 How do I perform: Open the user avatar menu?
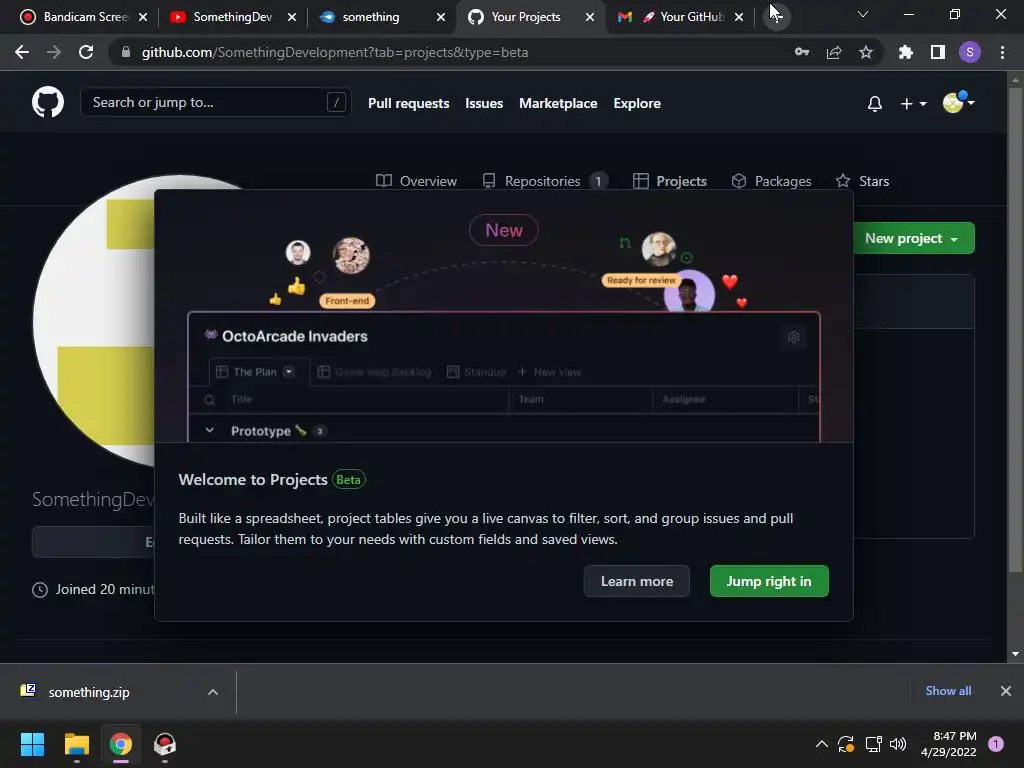tap(958, 103)
